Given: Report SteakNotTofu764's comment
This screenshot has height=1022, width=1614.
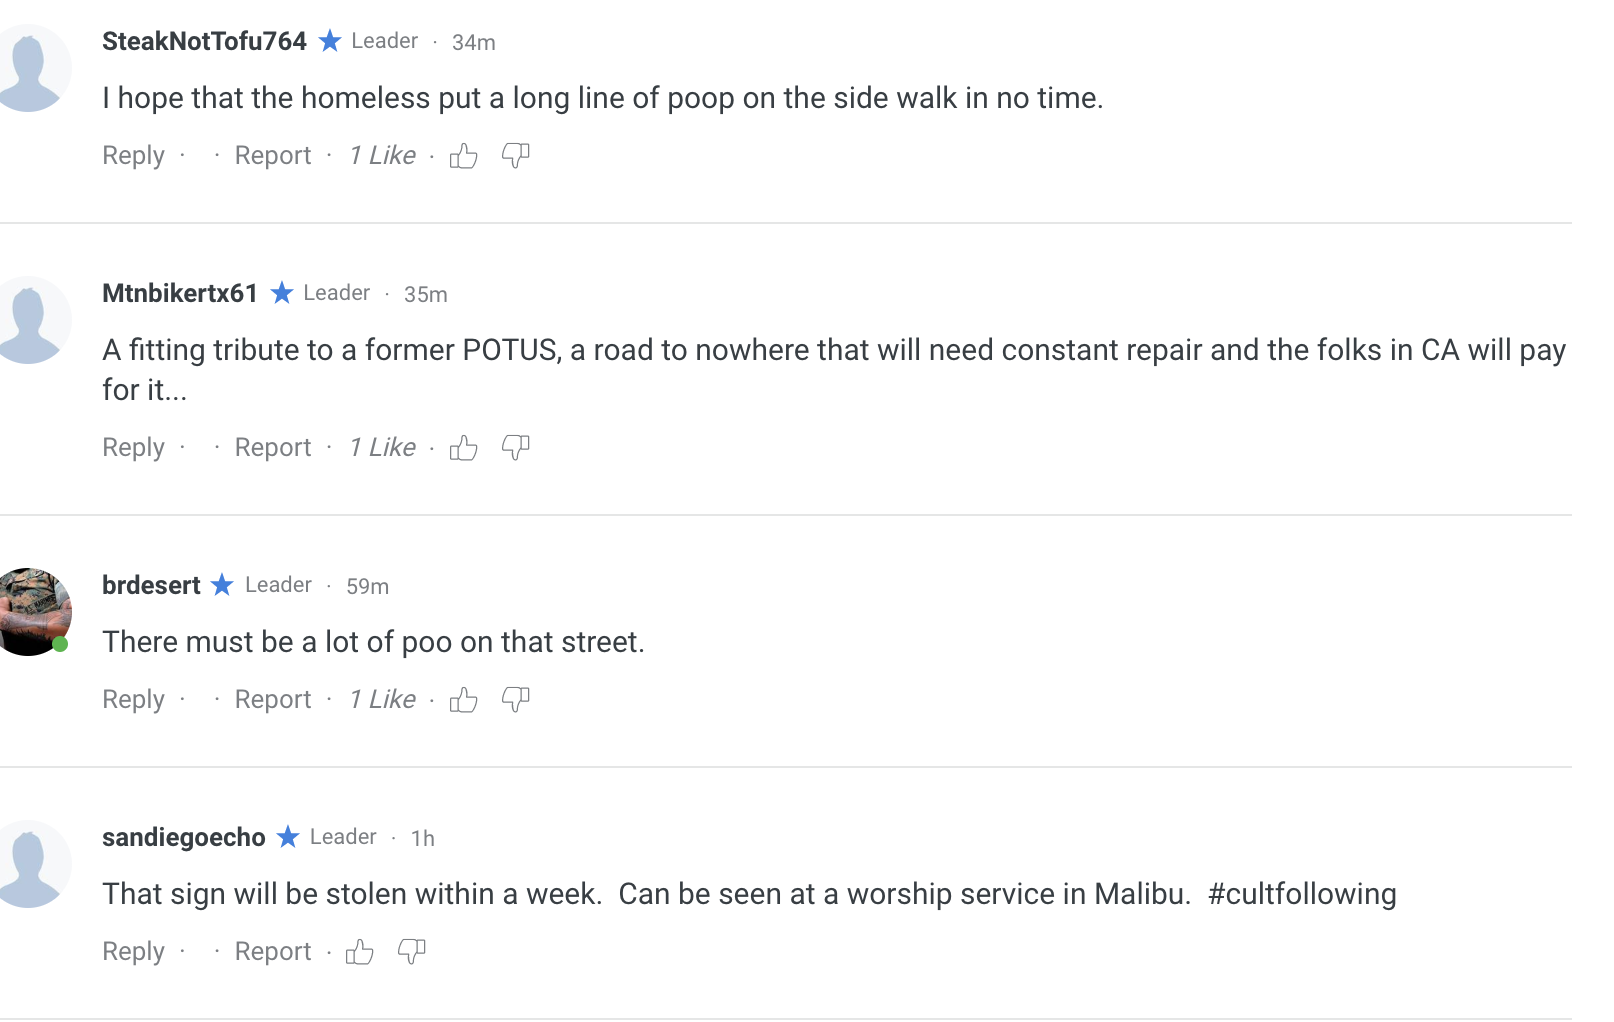Looking at the screenshot, I should point(273,156).
